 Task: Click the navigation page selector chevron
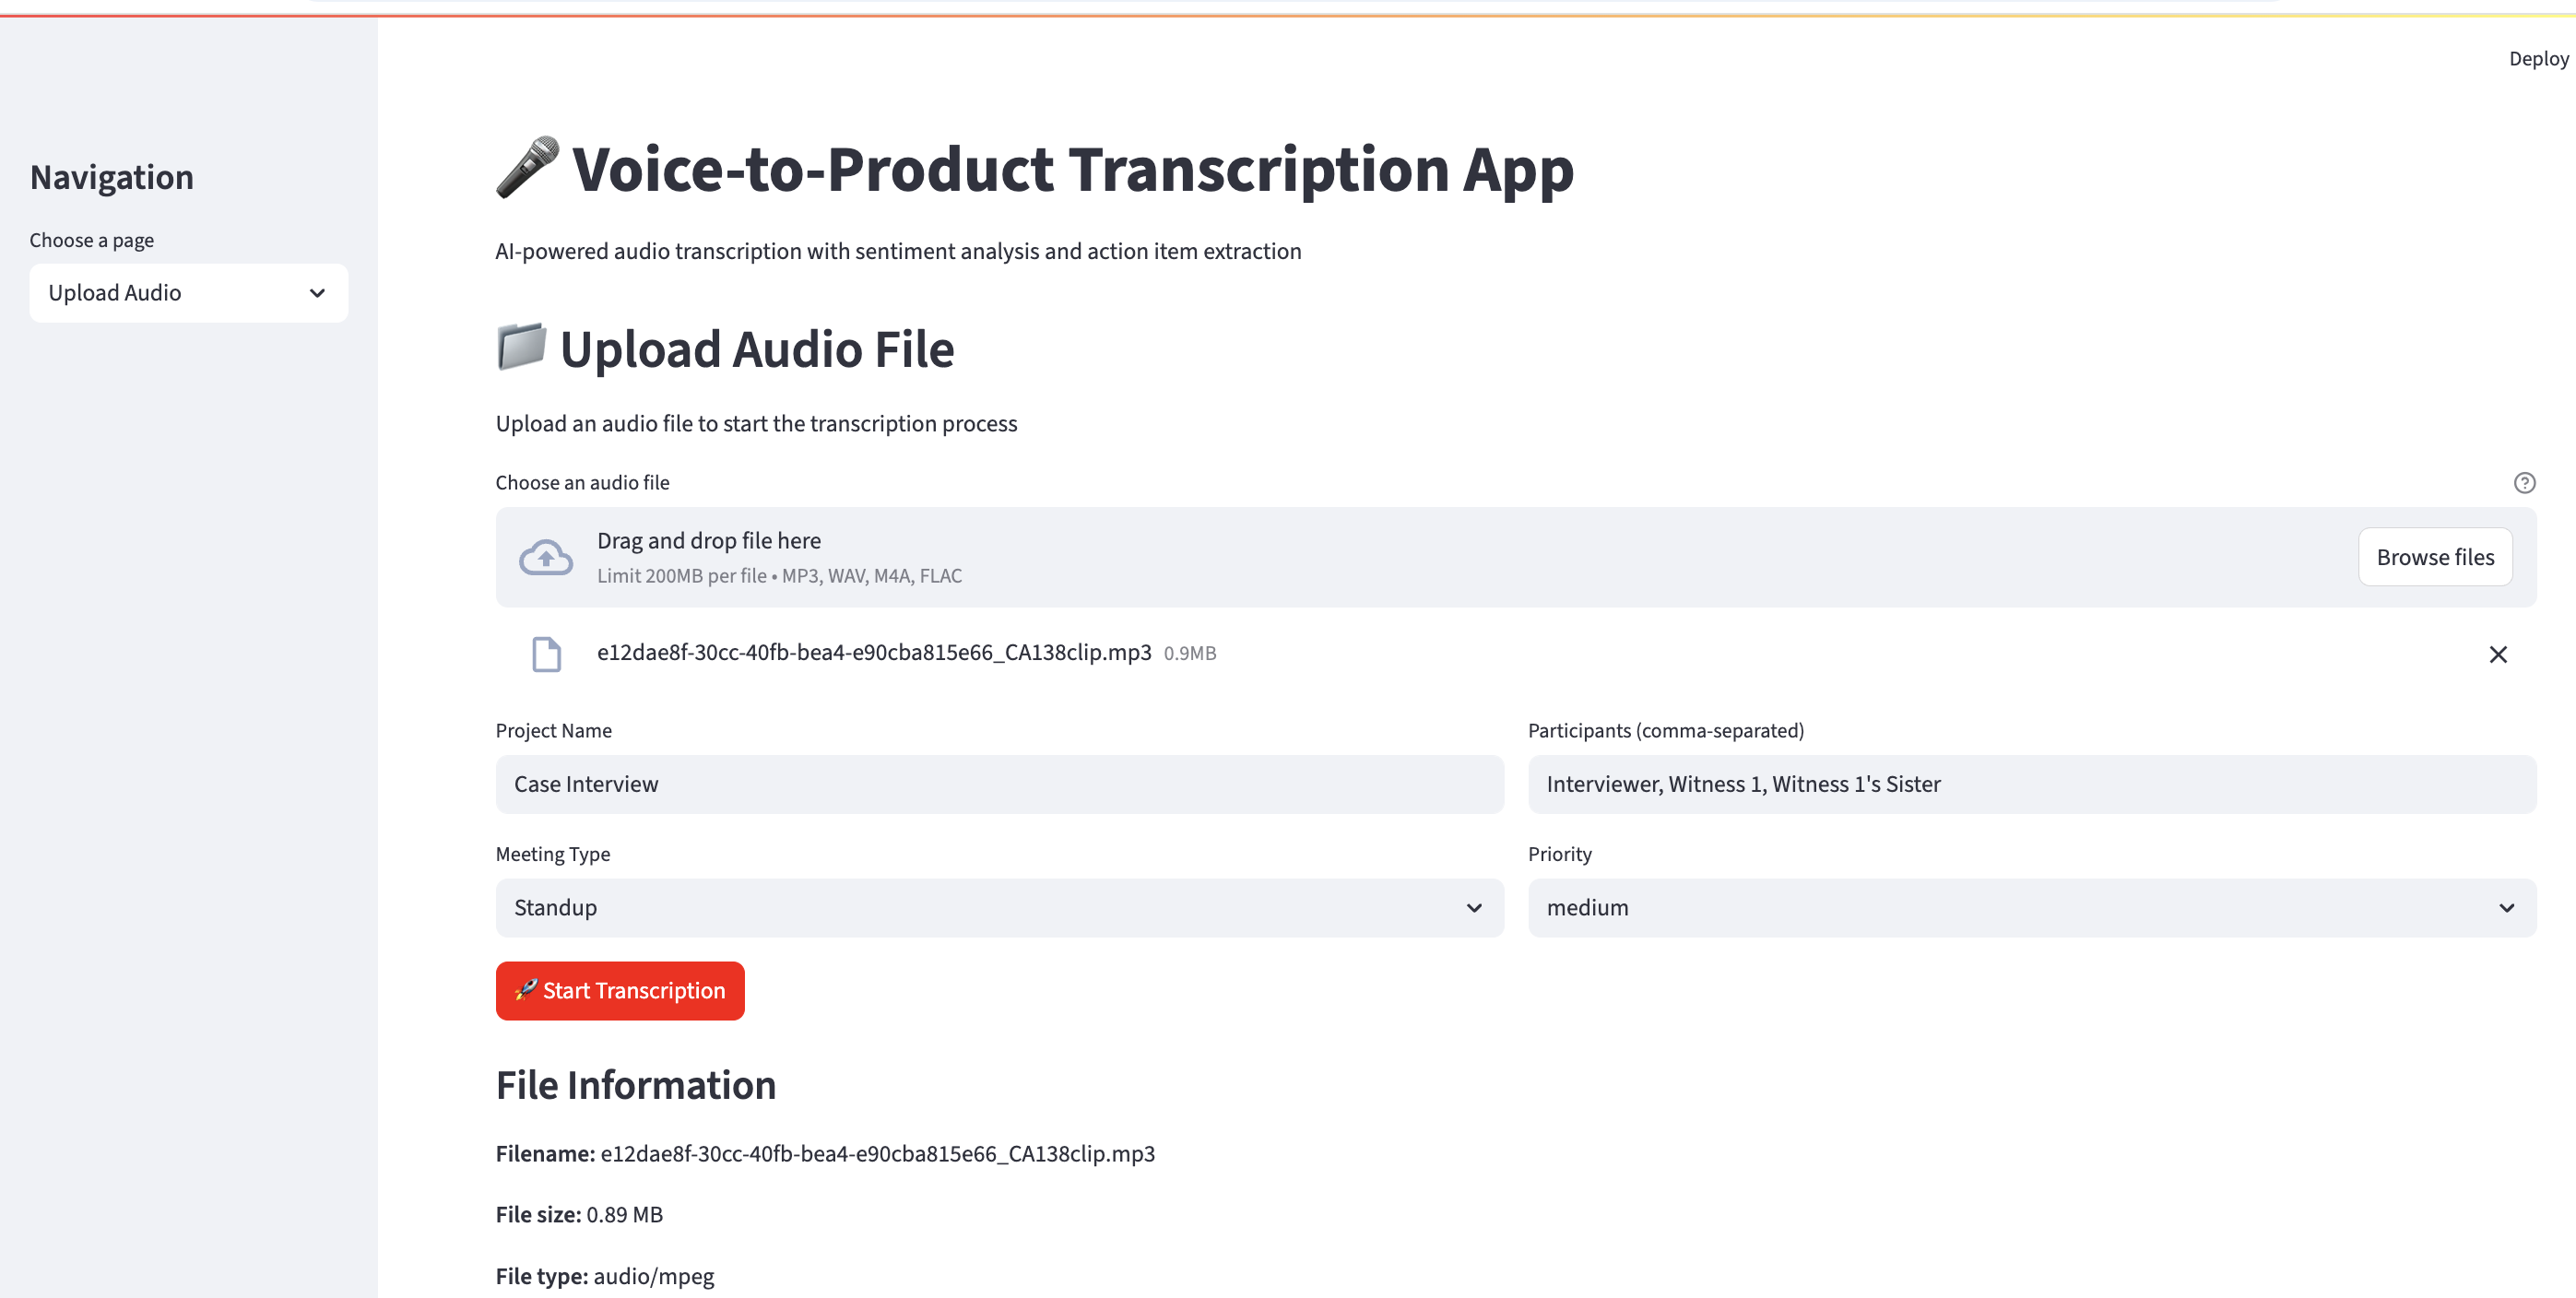click(x=317, y=293)
